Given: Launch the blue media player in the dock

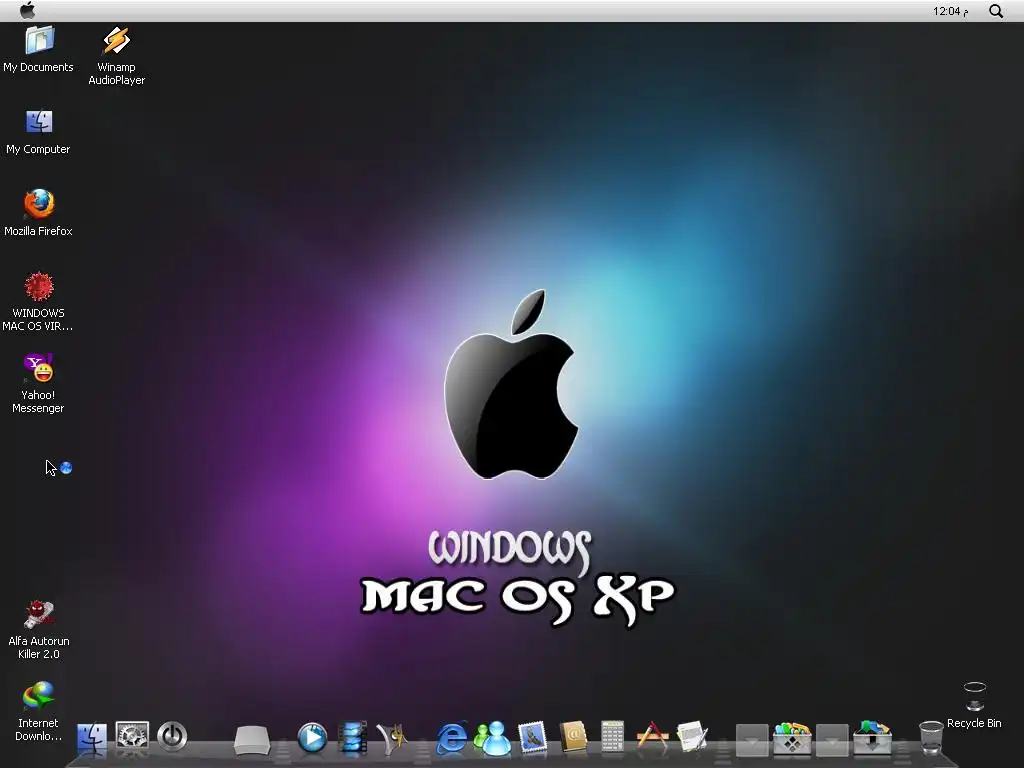Looking at the screenshot, I should point(312,737).
